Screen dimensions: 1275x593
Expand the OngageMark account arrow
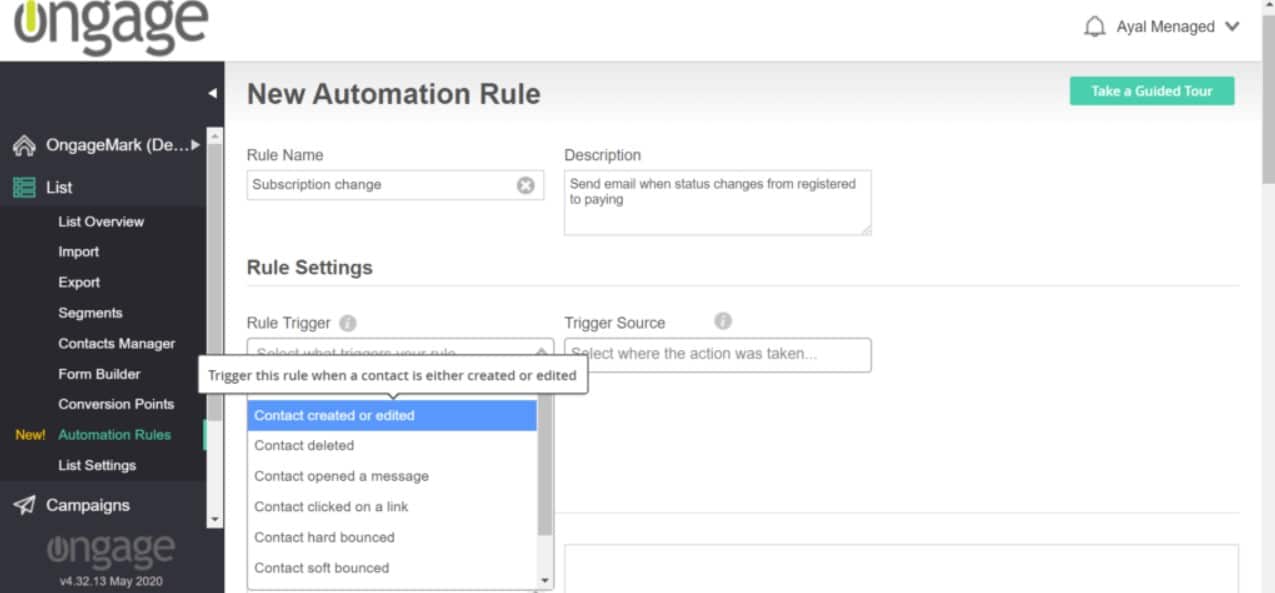tap(196, 146)
